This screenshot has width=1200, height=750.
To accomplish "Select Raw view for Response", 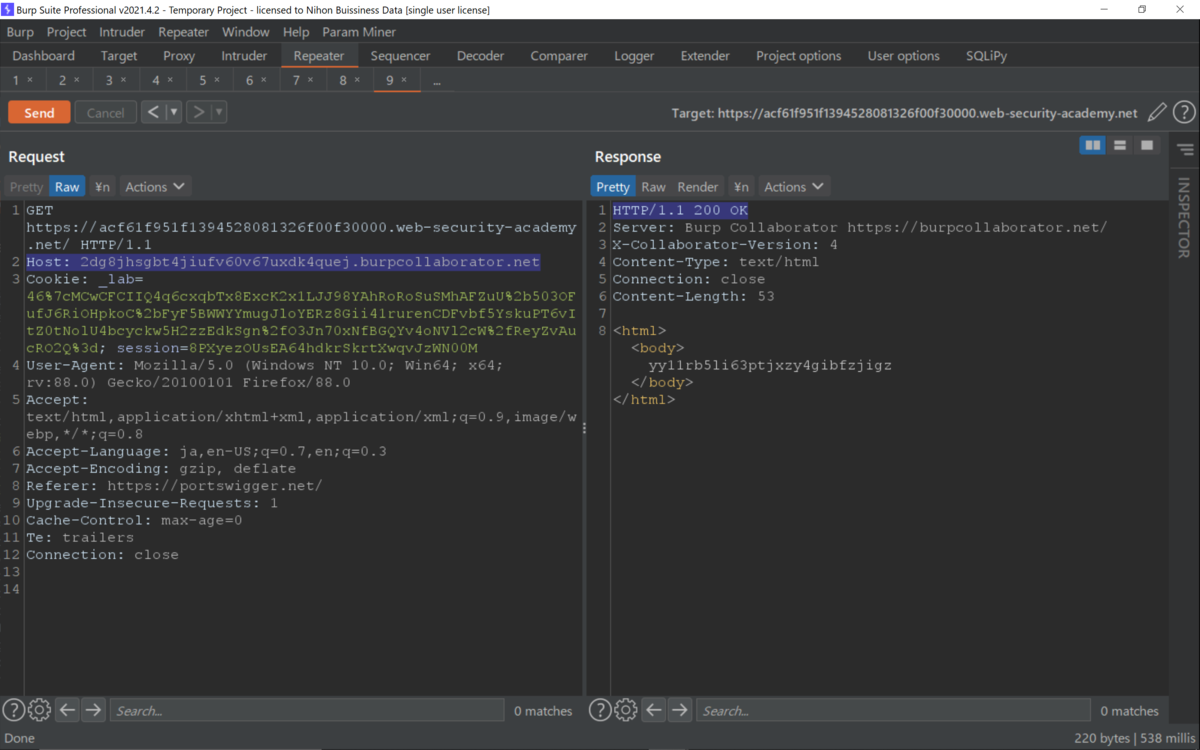I will tap(654, 187).
